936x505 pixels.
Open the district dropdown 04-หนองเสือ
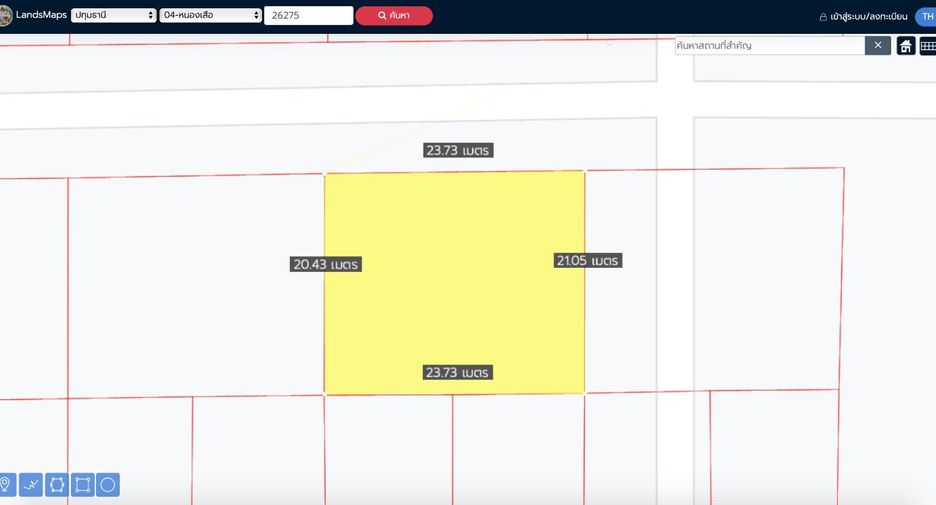[x=211, y=16]
